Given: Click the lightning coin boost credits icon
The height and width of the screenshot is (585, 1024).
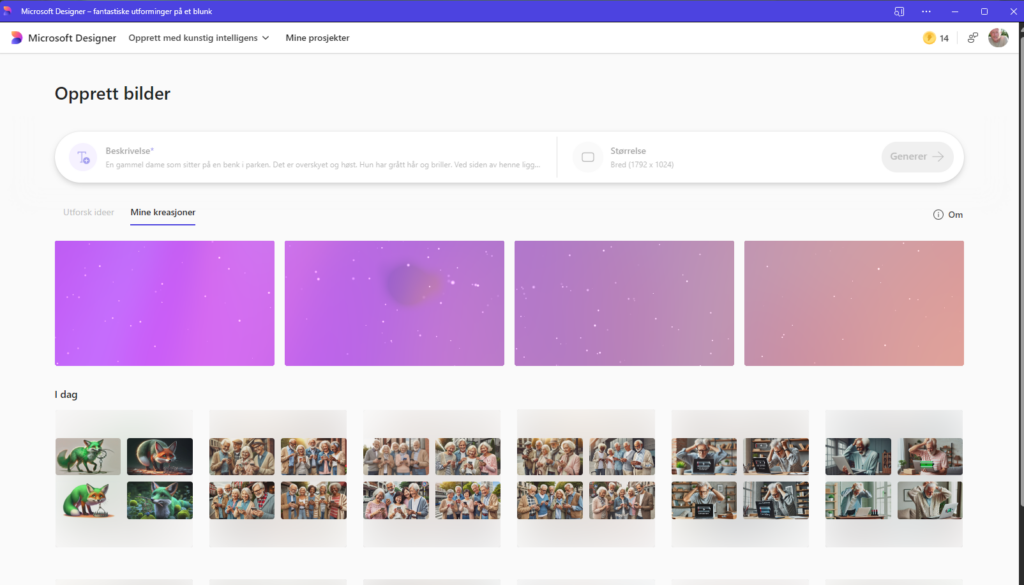Looking at the screenshot, I should [x=929, y=38].
